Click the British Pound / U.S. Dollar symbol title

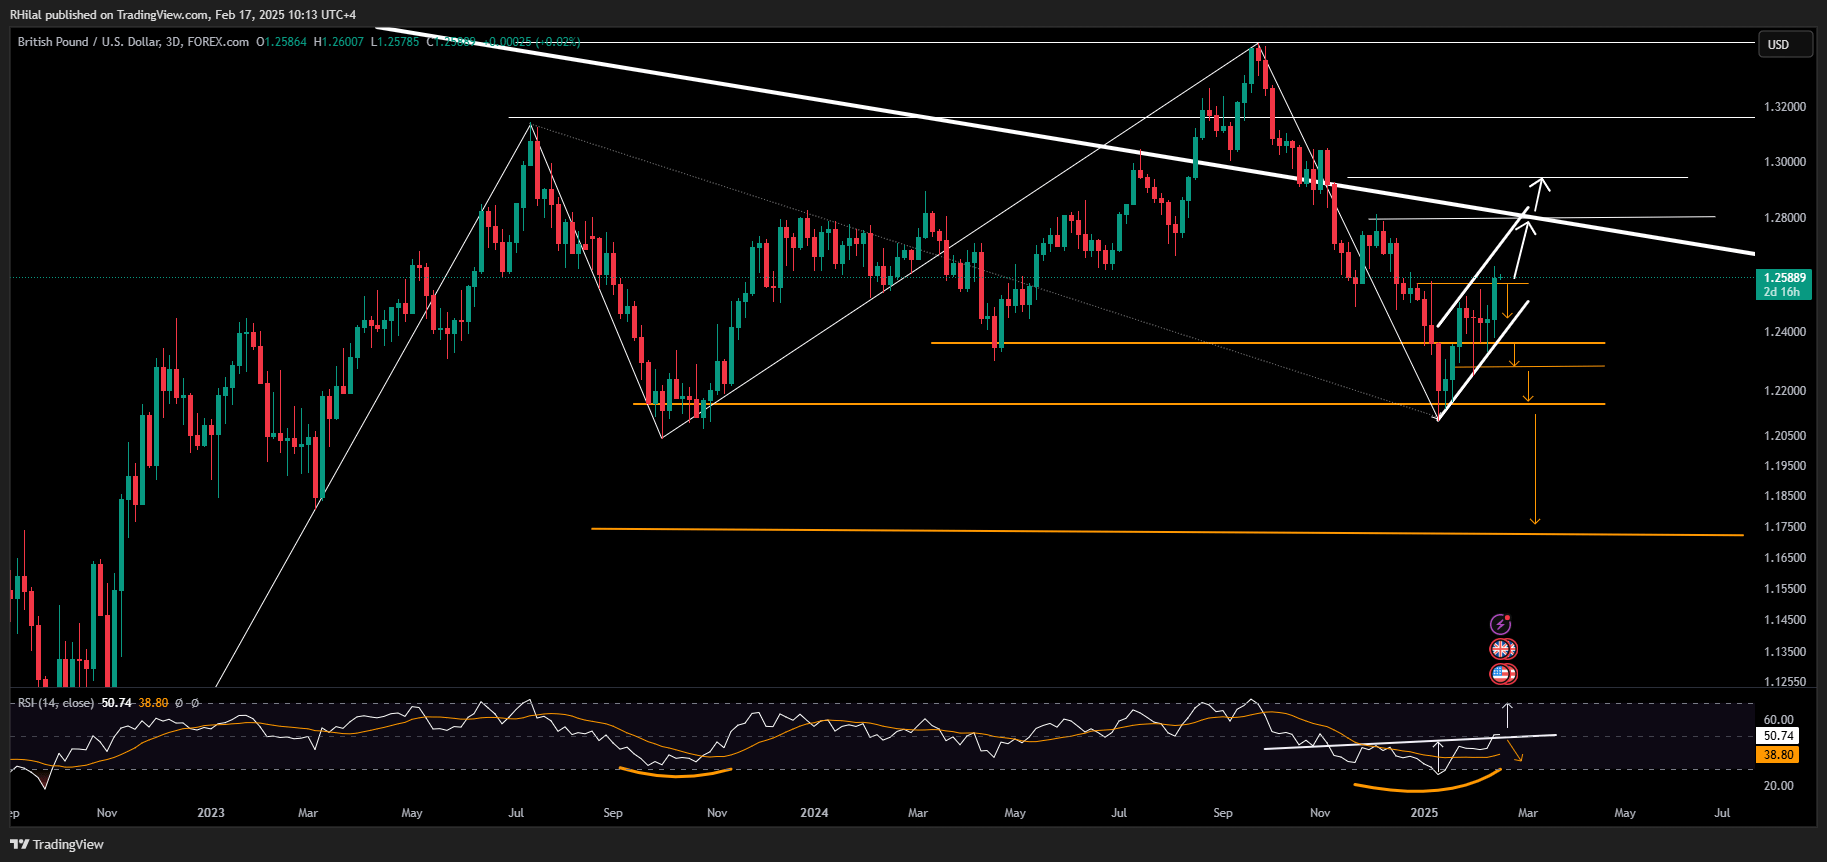click(87, 42)
